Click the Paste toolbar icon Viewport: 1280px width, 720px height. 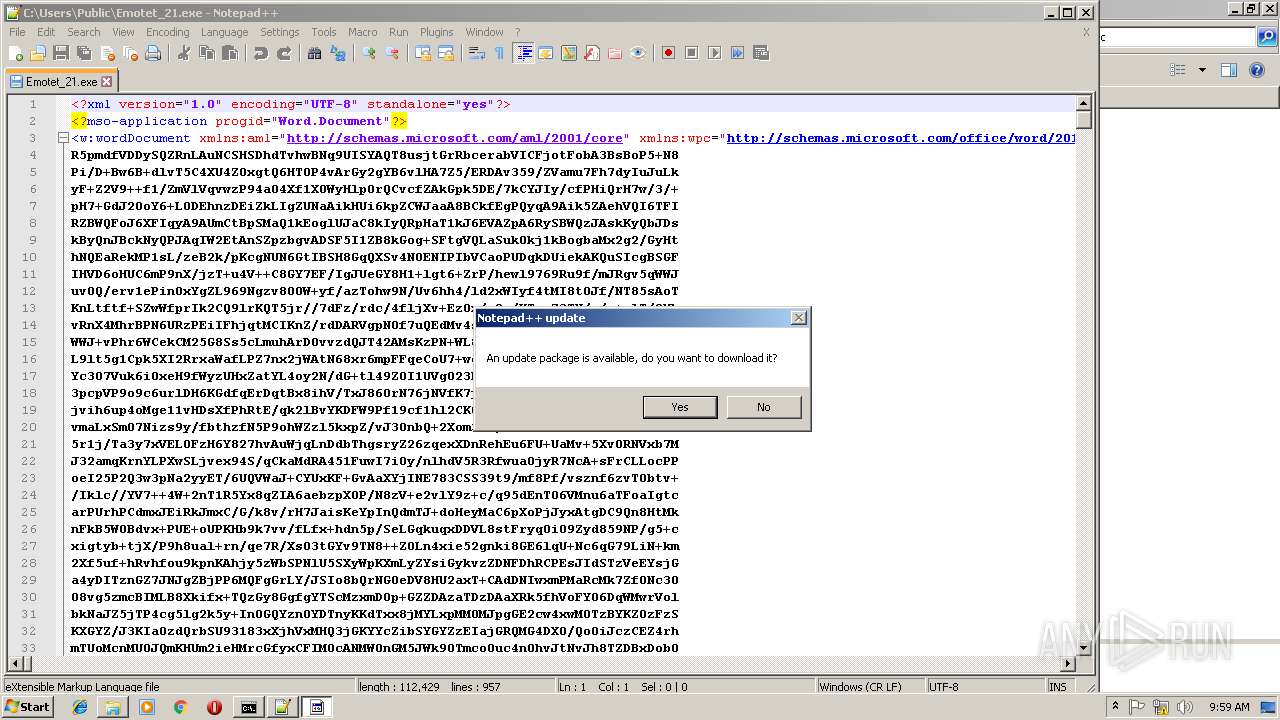[x=229, y=53]
